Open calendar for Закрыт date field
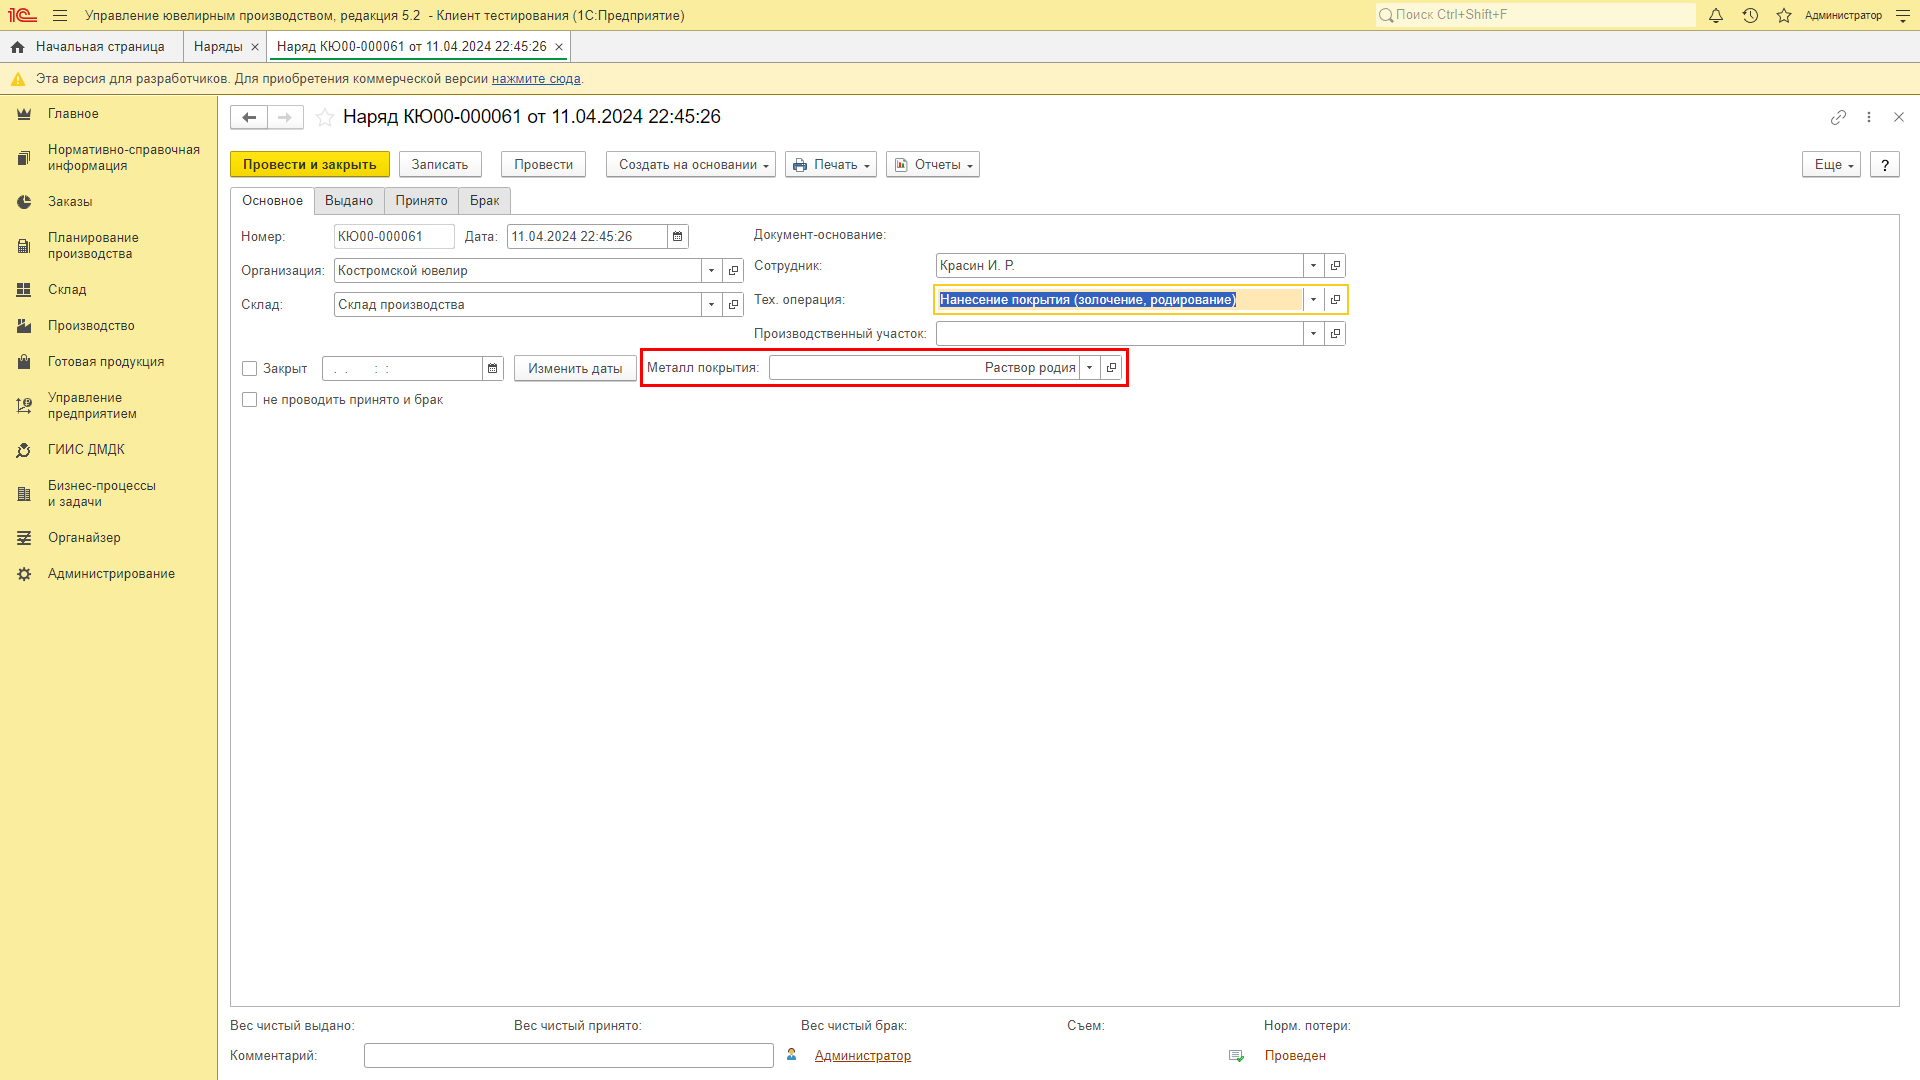This screenshot has width=1920, height=1080. tap(493, 369)
